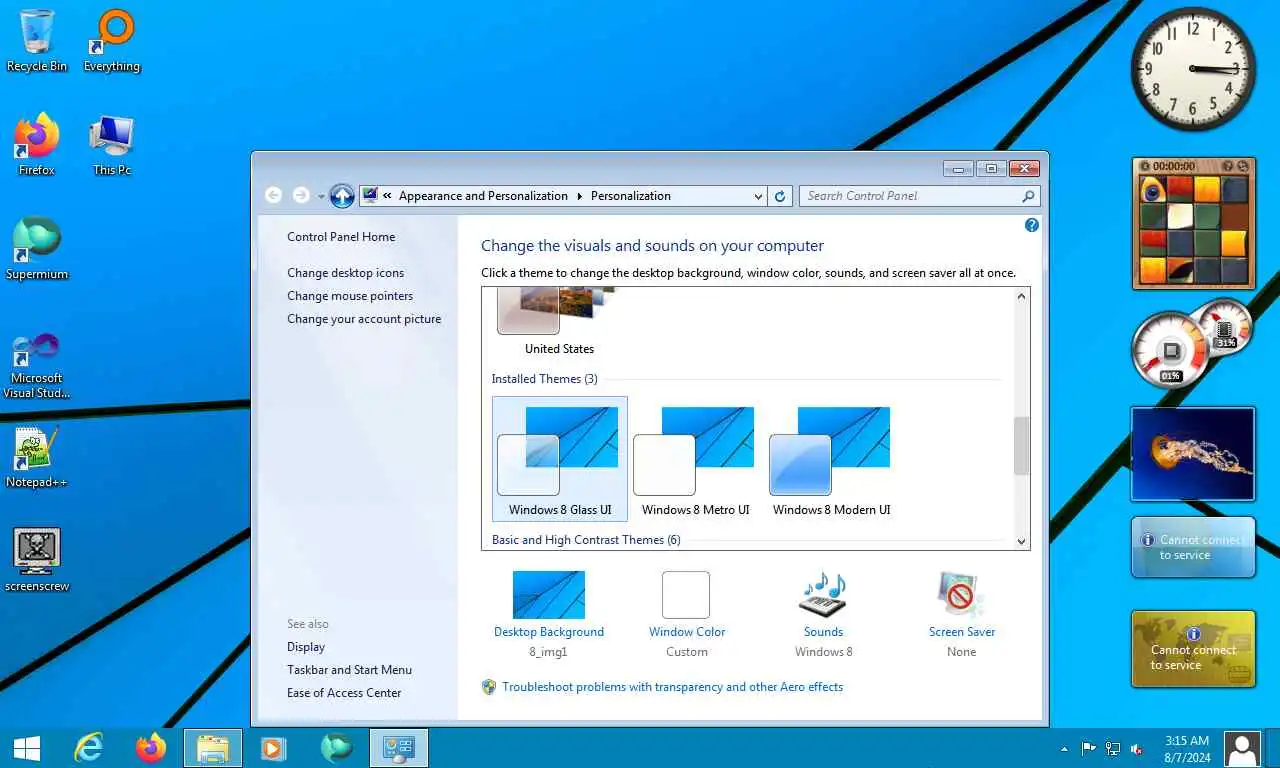Click the blue Cannot connect to service gadget
The image size is (1280, 768).
pos(1193,547)
